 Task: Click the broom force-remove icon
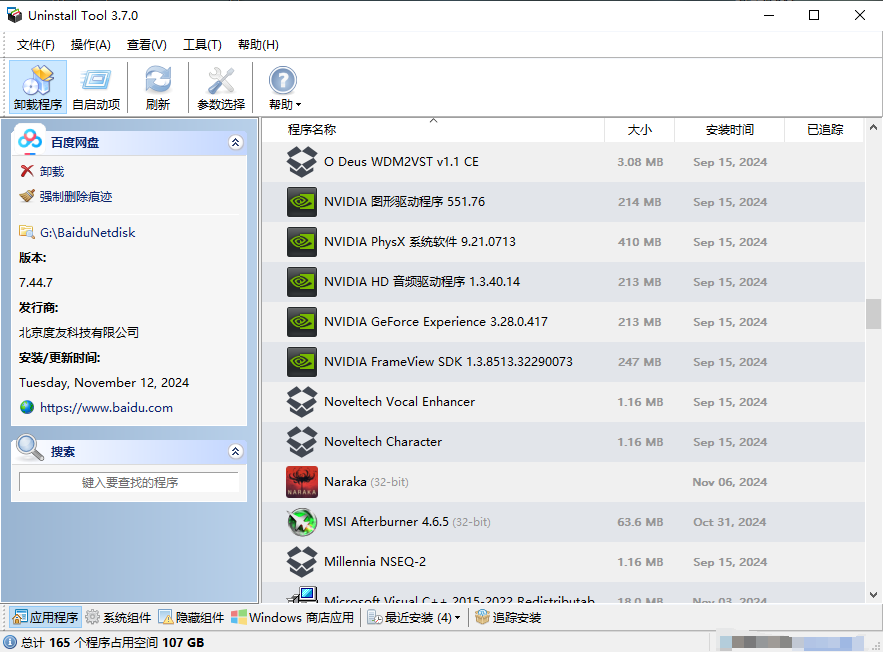(x=26, y=196)
